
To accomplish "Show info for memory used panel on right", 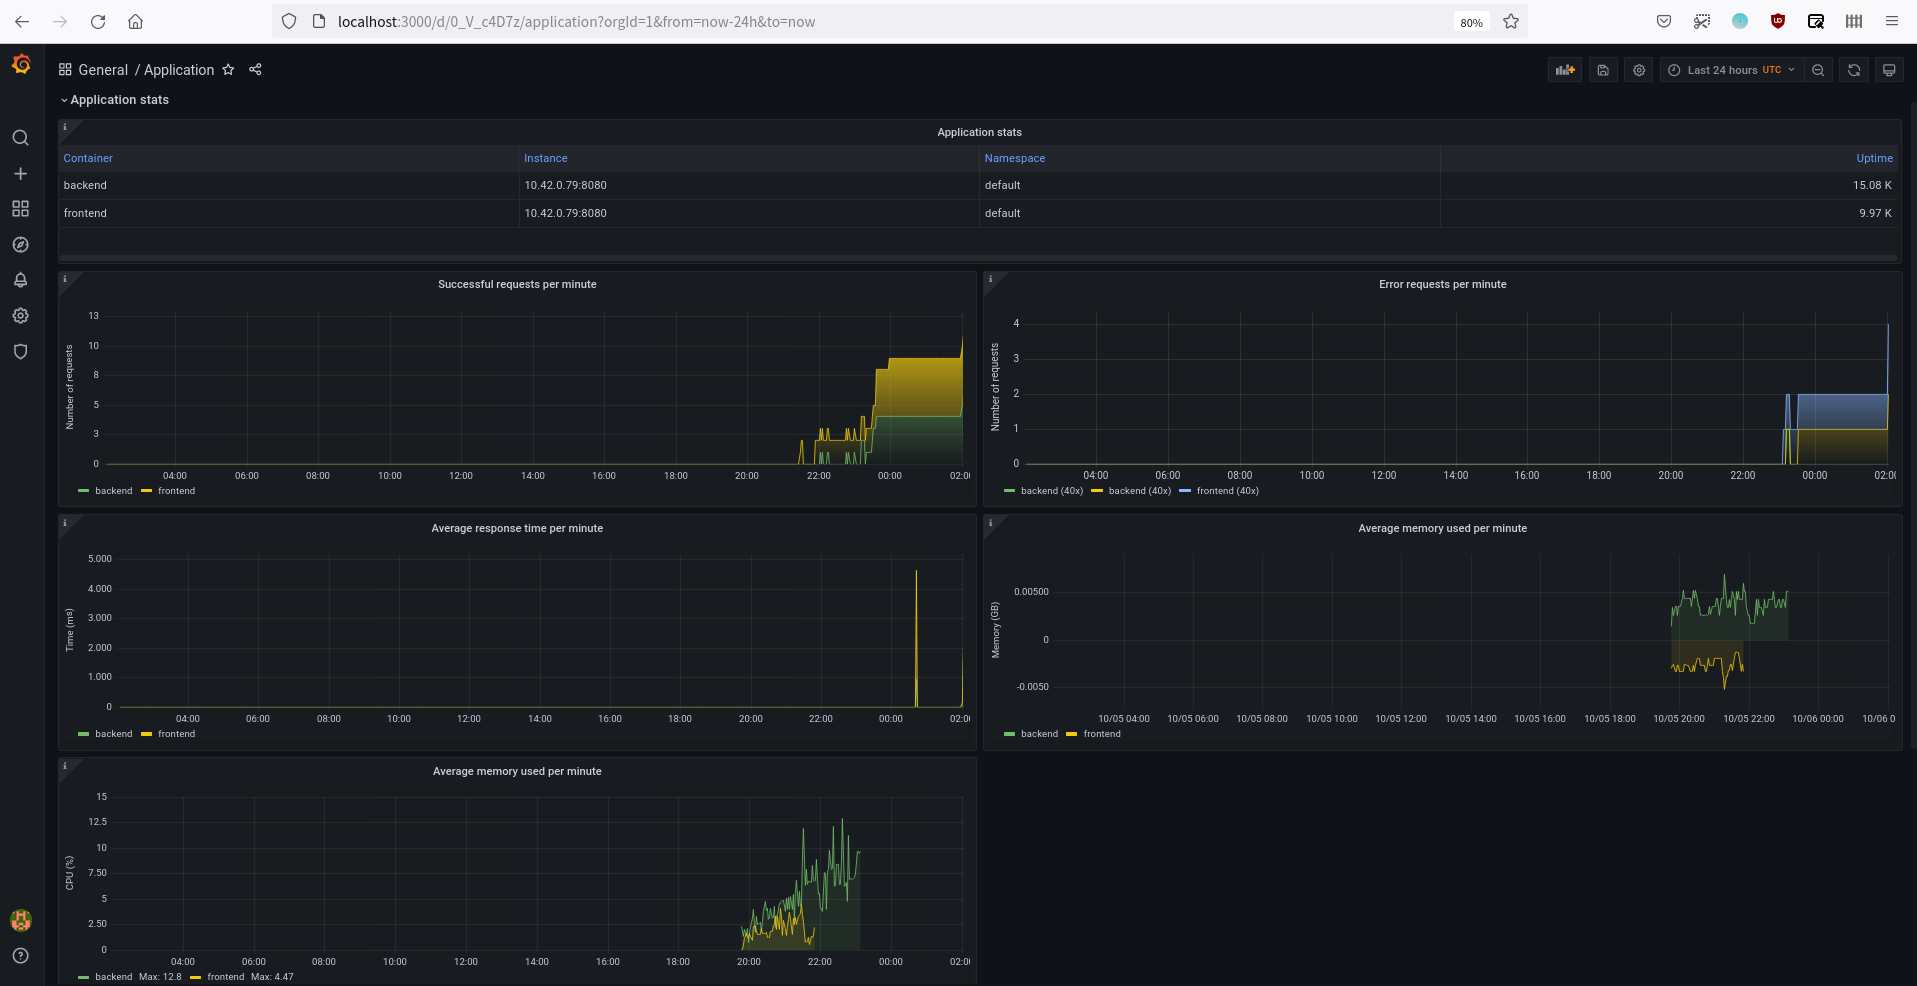I will [x=990, y=523].
